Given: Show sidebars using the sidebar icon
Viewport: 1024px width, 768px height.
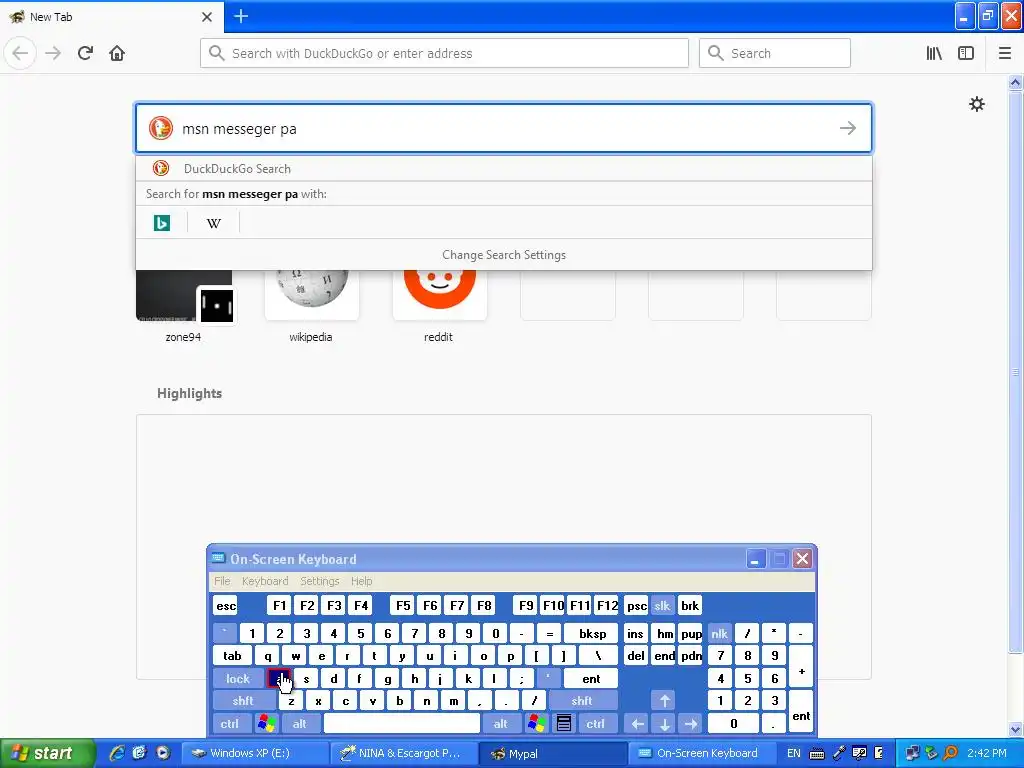Looking at the screenshot, I should click(966, 54).
